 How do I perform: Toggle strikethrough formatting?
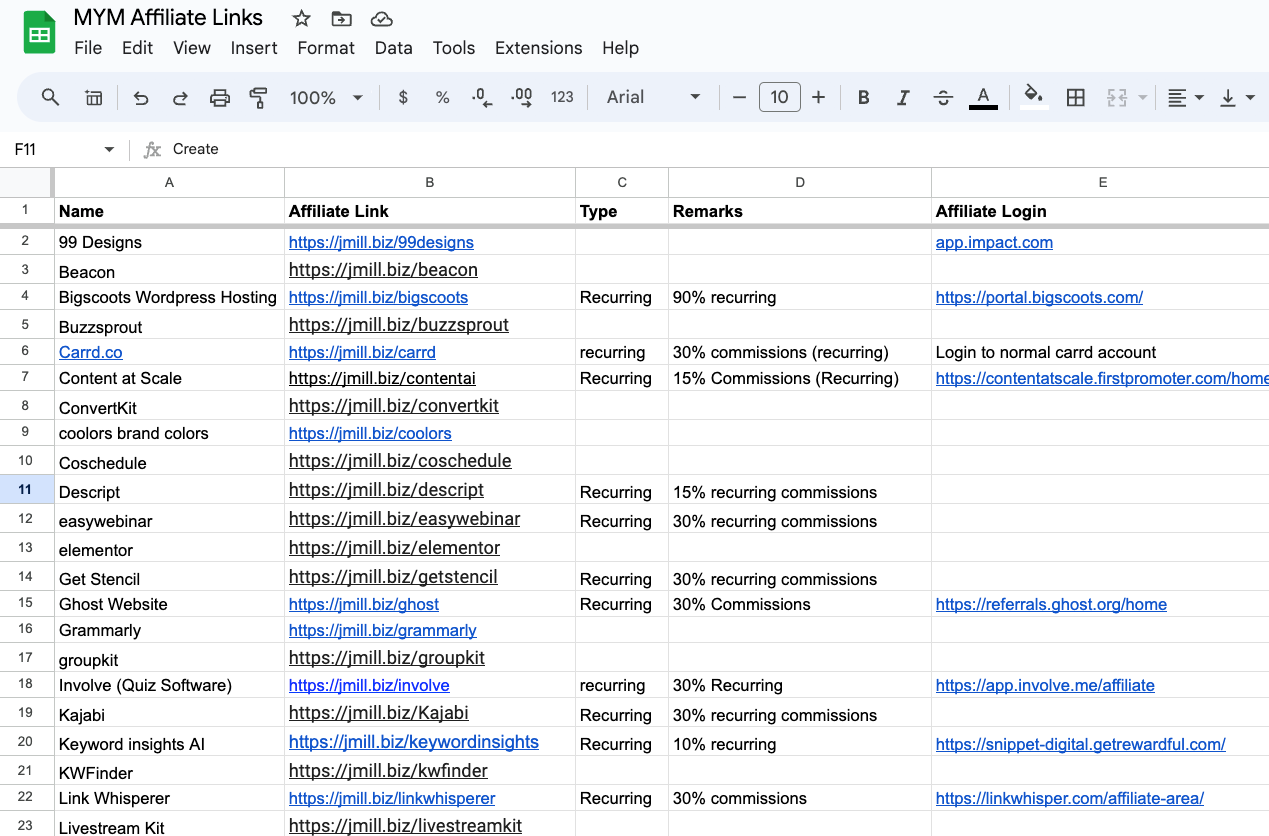point(943,97)
